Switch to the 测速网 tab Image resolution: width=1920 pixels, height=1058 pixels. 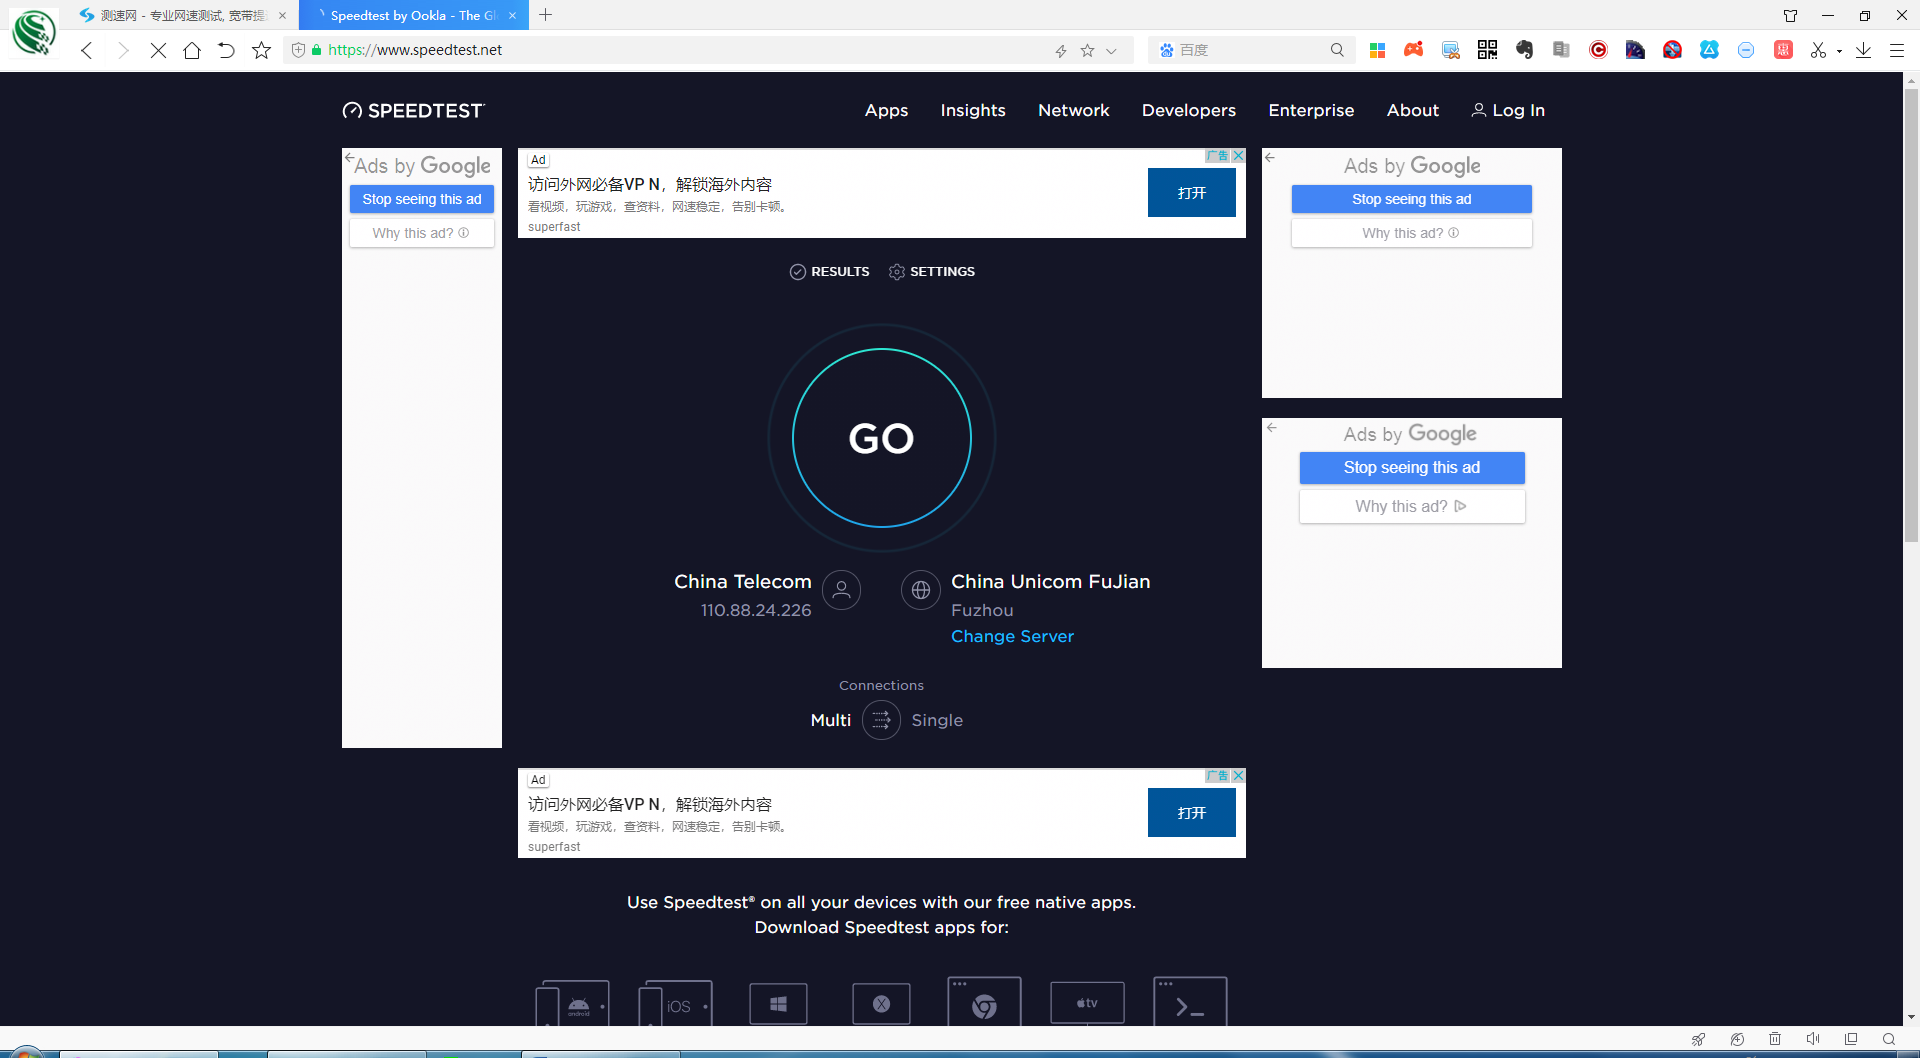point(183,15)
